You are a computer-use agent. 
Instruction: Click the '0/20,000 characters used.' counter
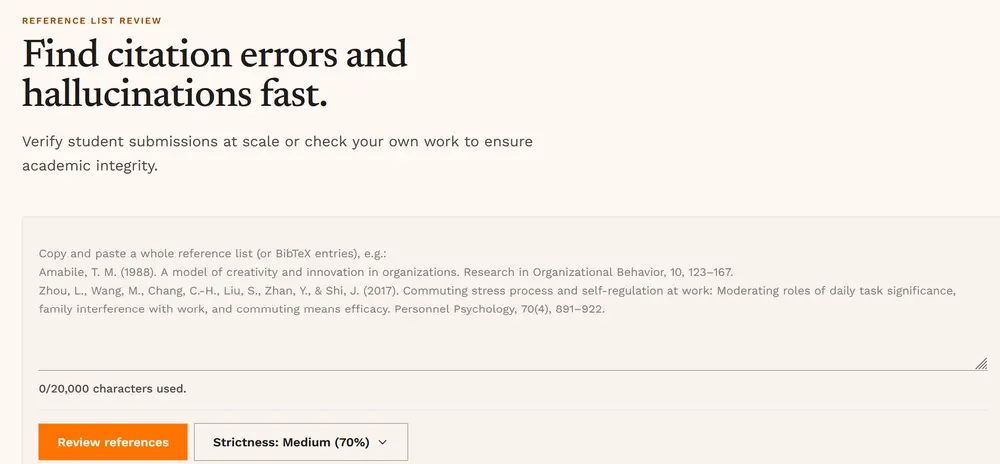click(112, 388)
